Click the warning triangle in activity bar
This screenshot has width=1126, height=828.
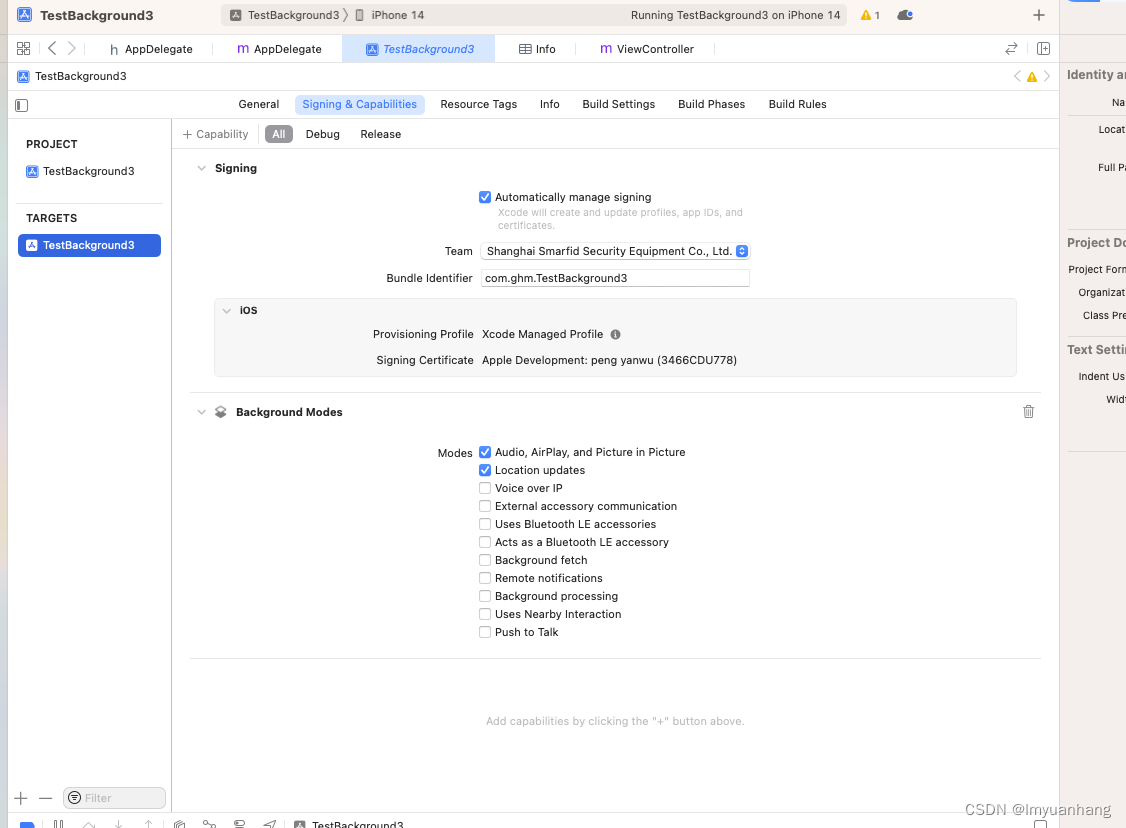(x=865, y=15)
